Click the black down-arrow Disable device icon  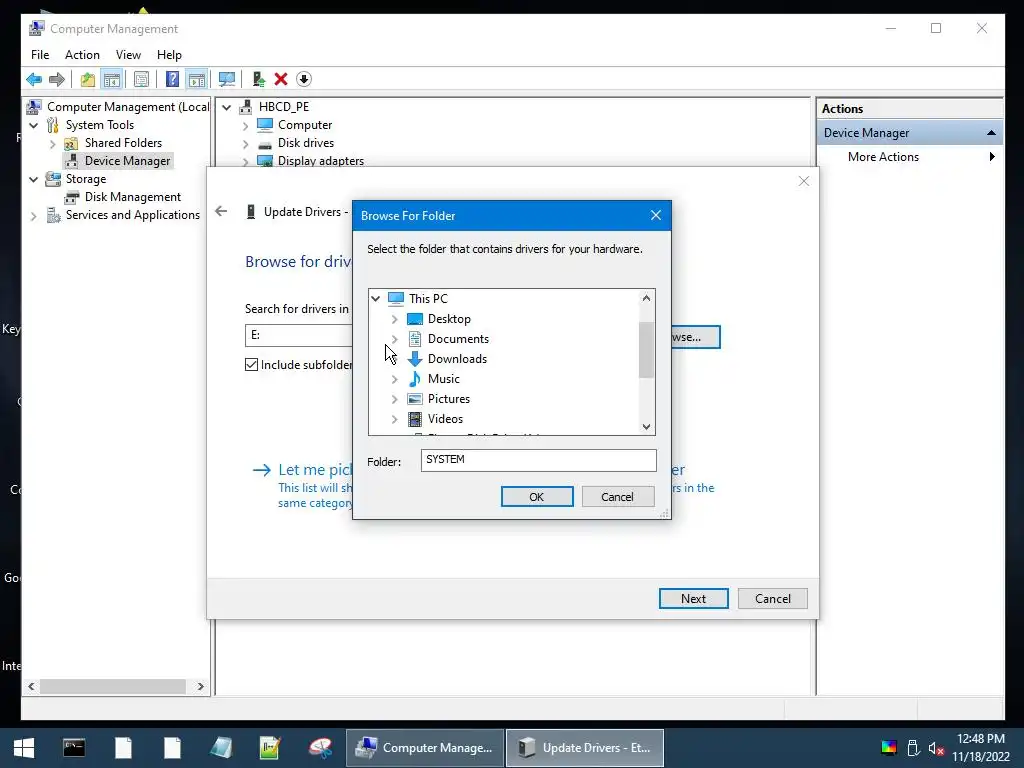pos(304,80)
